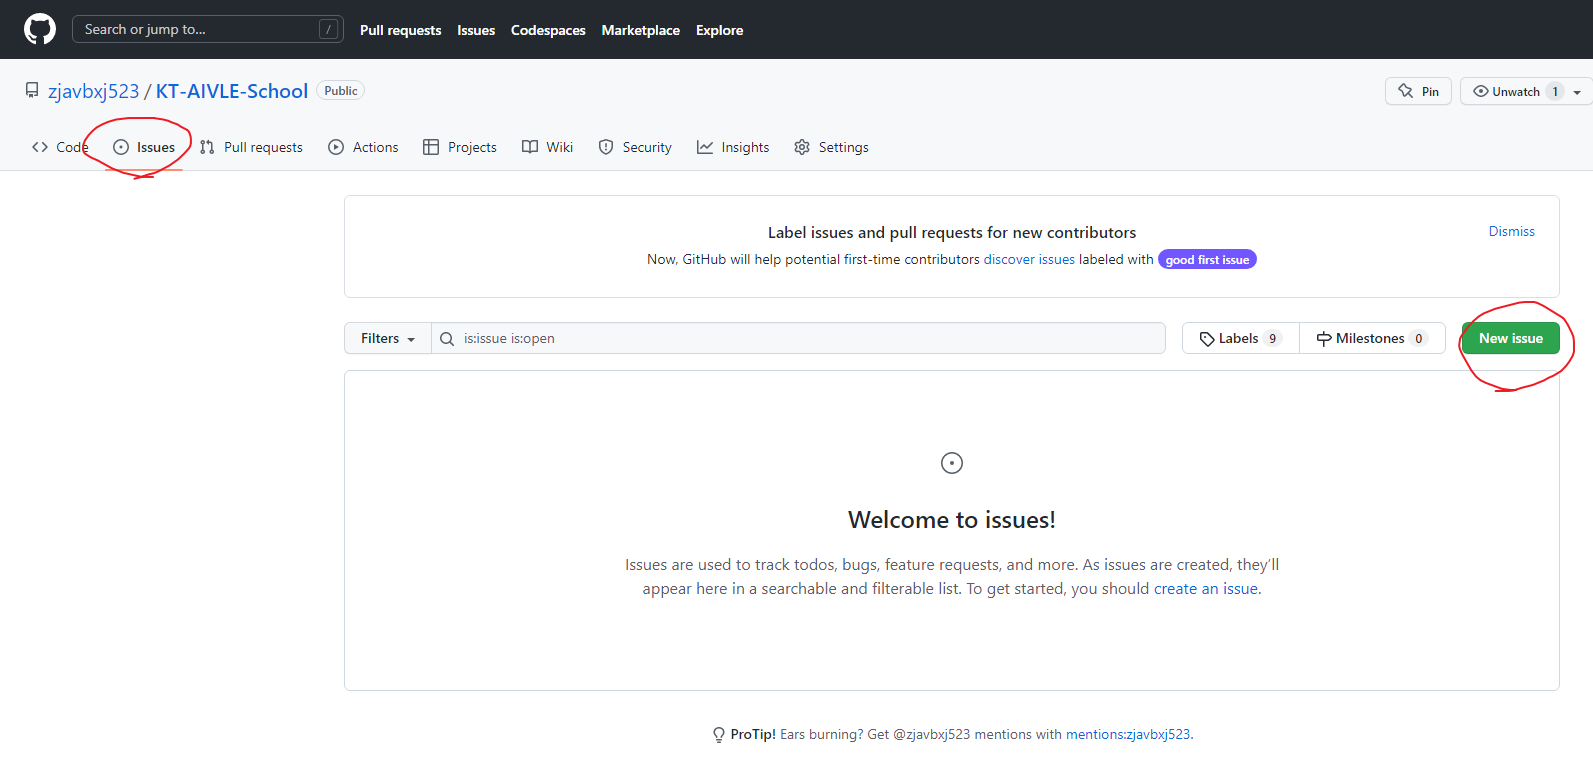Image resolution: width=1593 pixels, height=761 pixels.
Task: Open Pull requests in top navigation
Action: pyautogui.click(x=400, y=30)
